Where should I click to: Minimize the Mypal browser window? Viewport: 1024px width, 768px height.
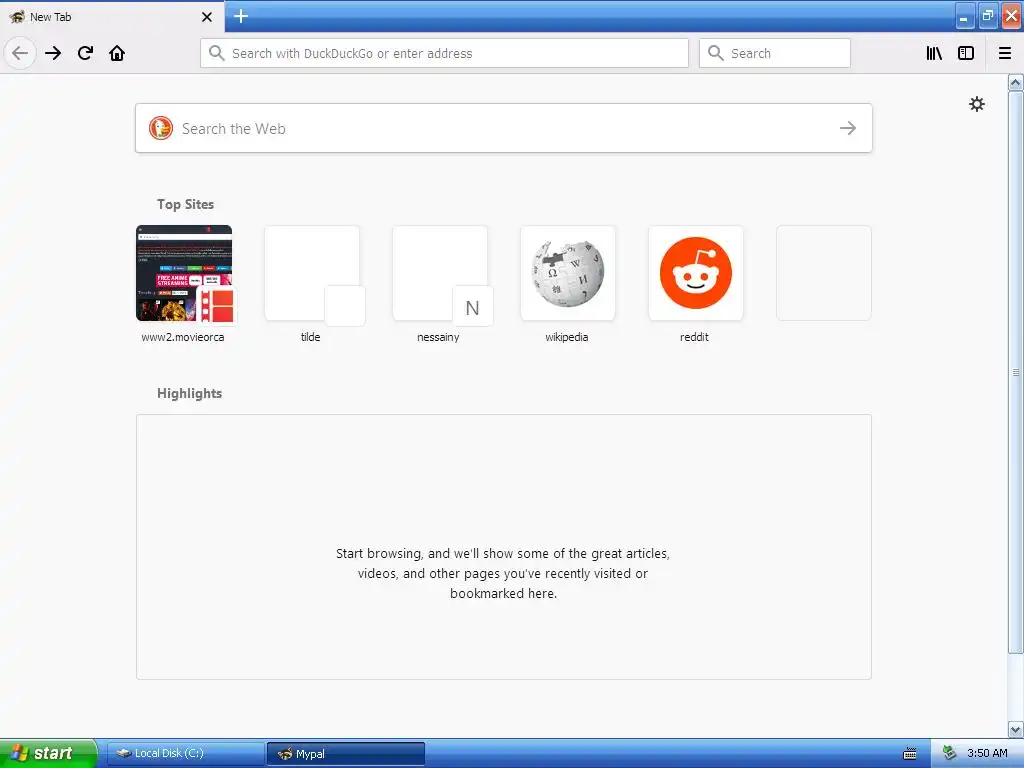[965, 16]
